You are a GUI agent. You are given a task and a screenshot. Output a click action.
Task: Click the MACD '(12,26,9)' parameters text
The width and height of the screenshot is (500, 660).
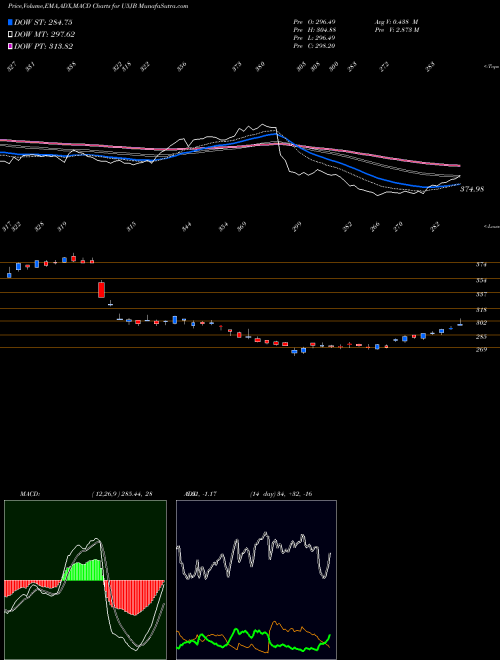[122, 494]
